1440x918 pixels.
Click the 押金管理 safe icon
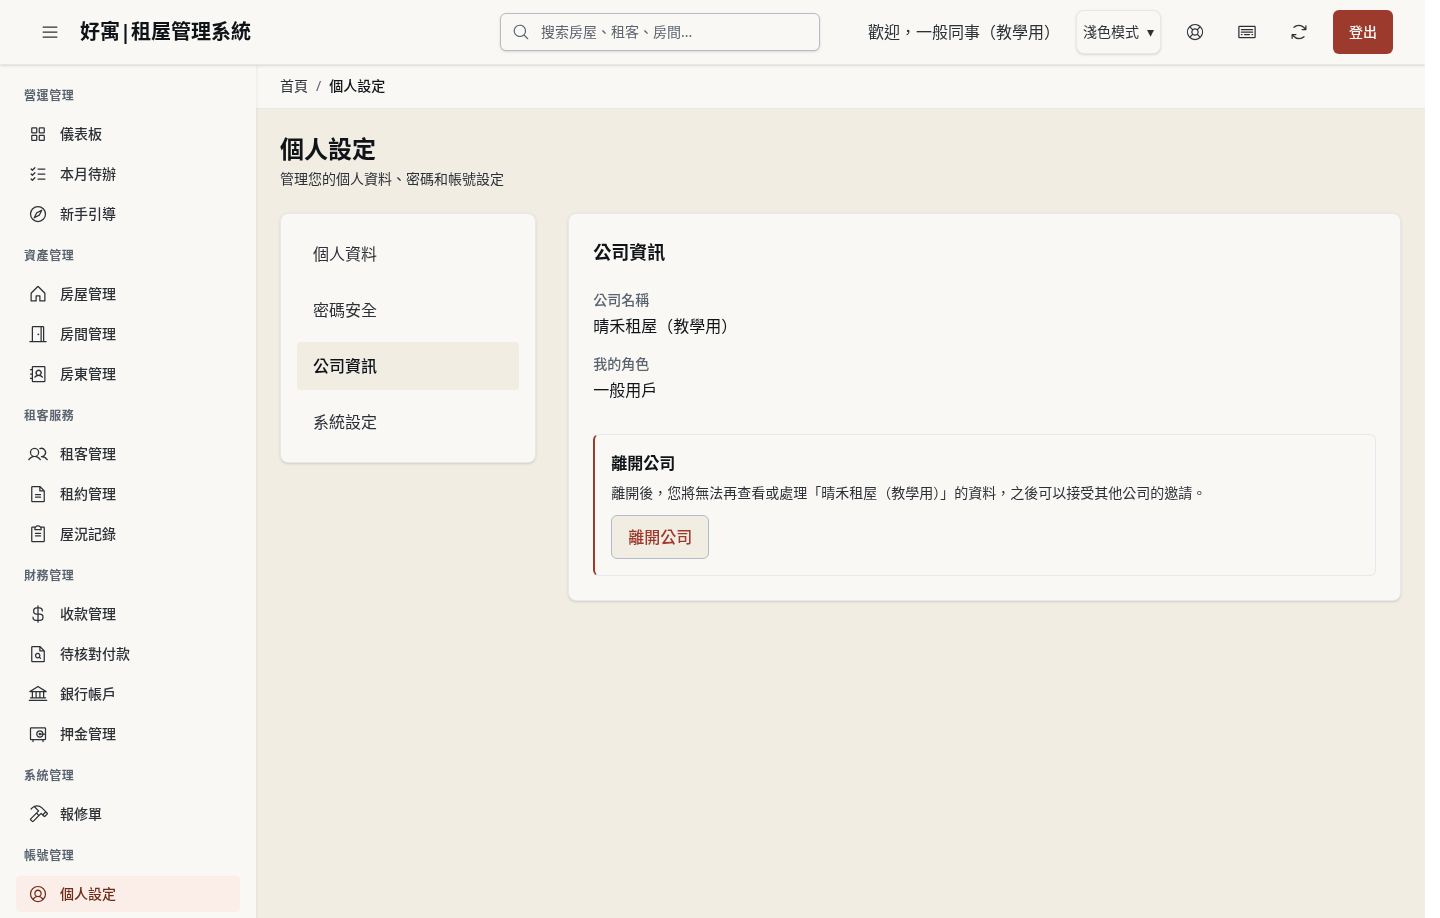pos(38,734)
